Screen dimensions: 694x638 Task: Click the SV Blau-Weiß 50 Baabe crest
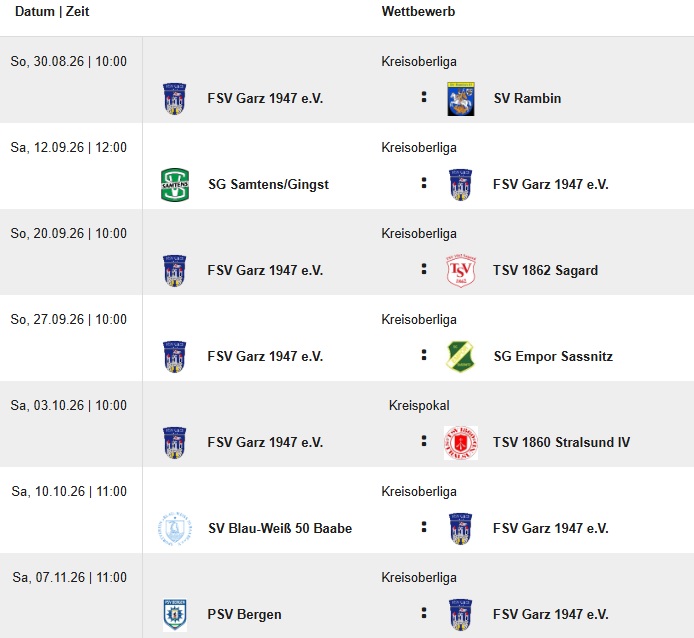click(175, 529)
